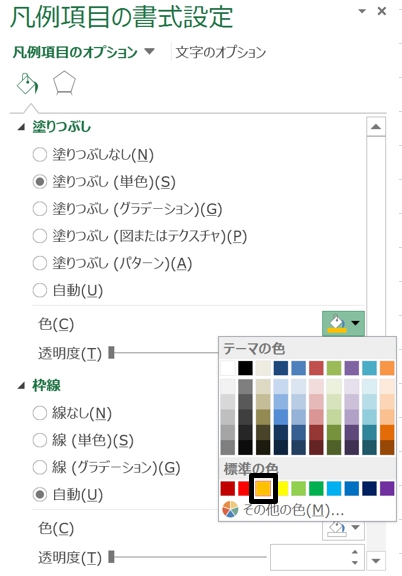This screenshot has width=402, height=576.
Task: Switch to the Effects pentagon icon tab
Action: (x=64, y=83)
